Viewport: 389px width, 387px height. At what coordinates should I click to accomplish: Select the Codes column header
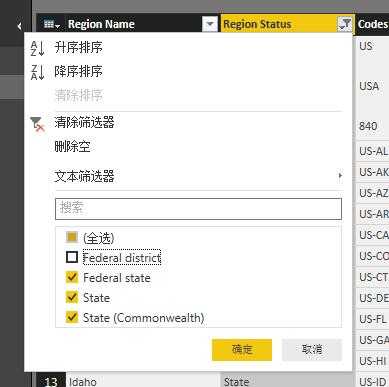(x=372, y=24)
